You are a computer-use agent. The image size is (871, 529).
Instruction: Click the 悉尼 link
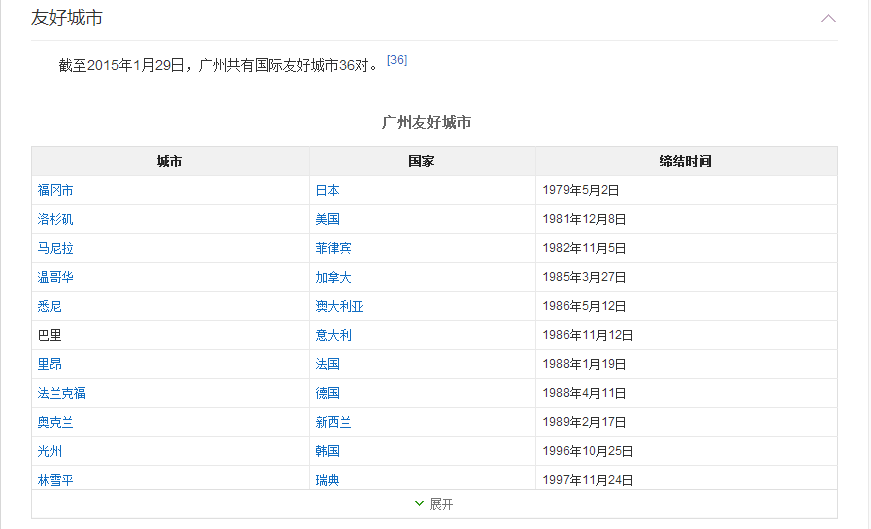coord(49,306)
